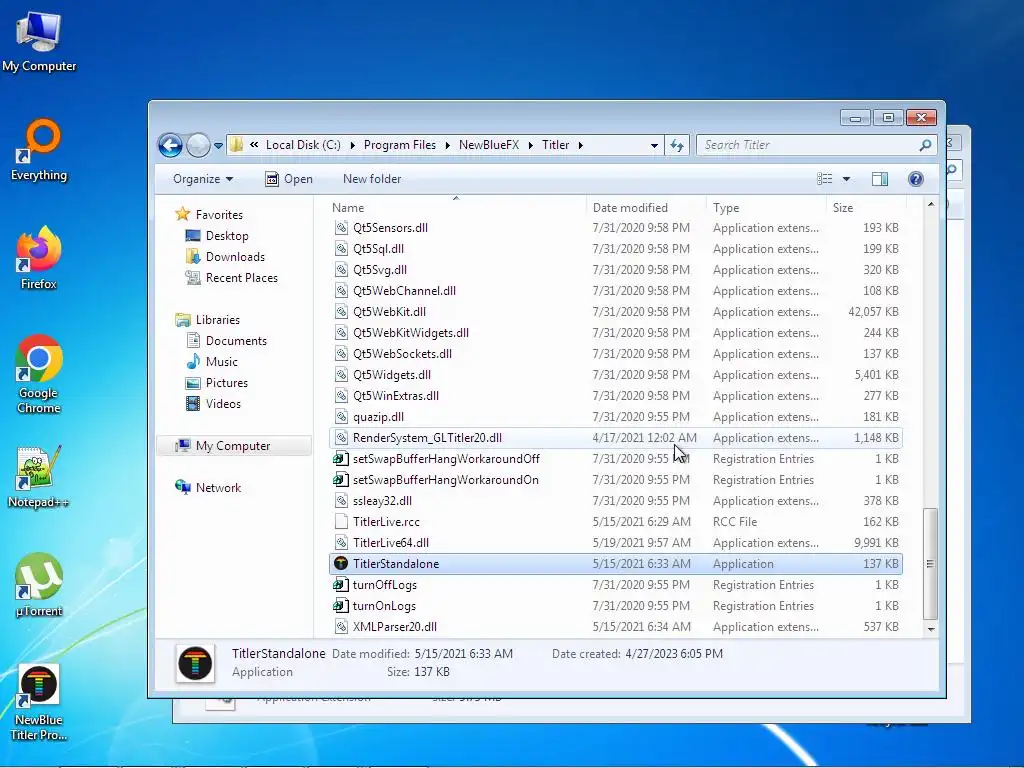This screenshot has height=768, width=1024.
Task: Launch the µTorrent desktop shortcut
Action: point(39,584)
